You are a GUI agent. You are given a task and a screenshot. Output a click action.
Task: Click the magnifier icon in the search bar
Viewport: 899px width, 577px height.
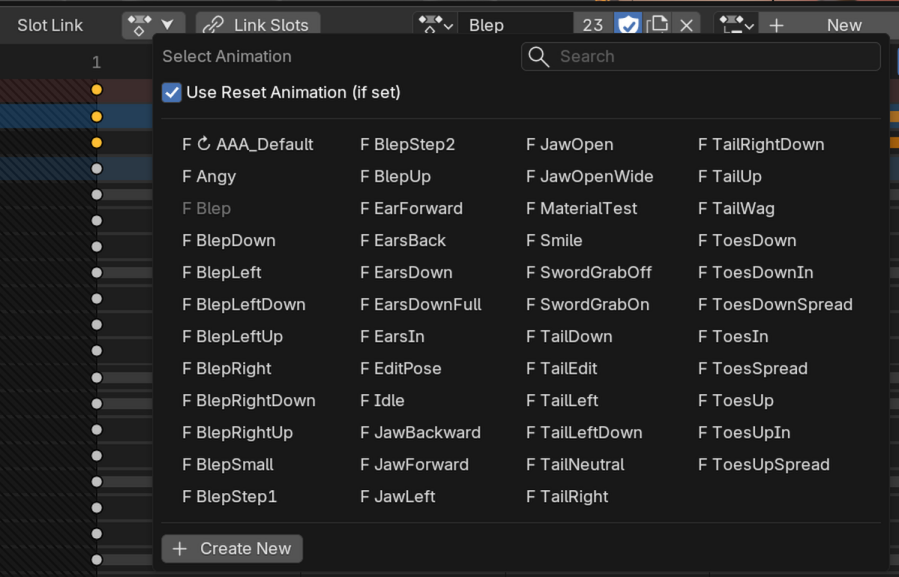pyautogui.click(x=538, y=56)
